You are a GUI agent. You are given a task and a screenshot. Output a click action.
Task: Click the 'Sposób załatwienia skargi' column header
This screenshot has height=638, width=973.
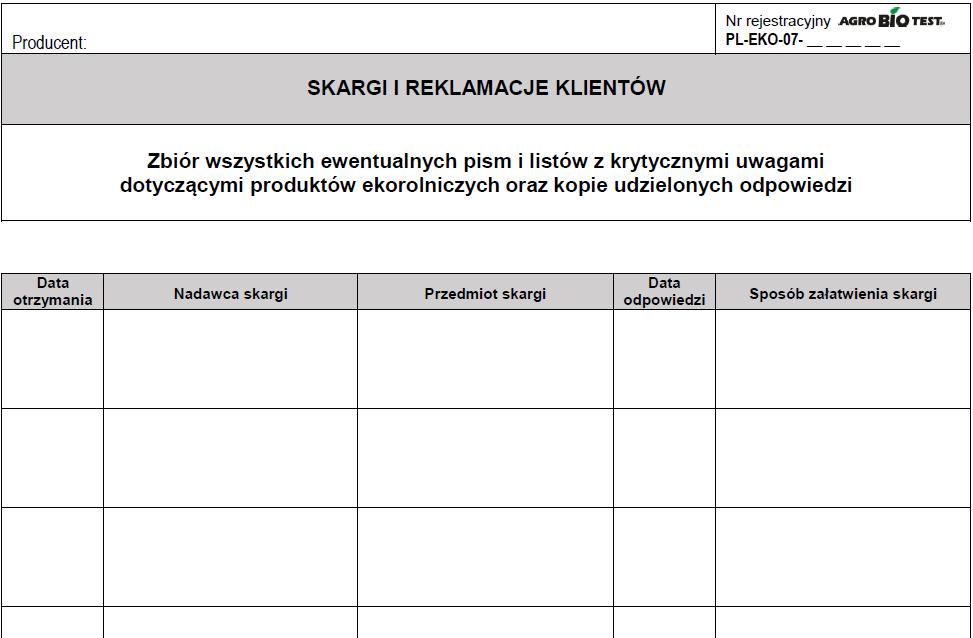(x=843, y=292)
